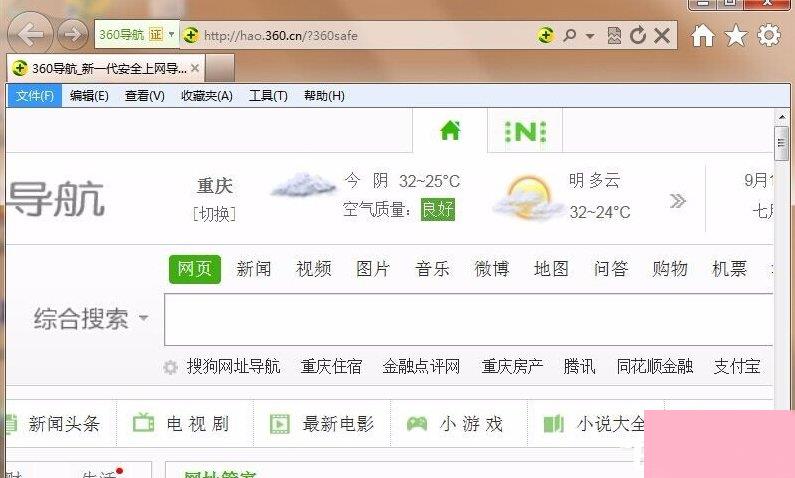
Task: Select the 图片 search category
Action: [x=373, y=269]
